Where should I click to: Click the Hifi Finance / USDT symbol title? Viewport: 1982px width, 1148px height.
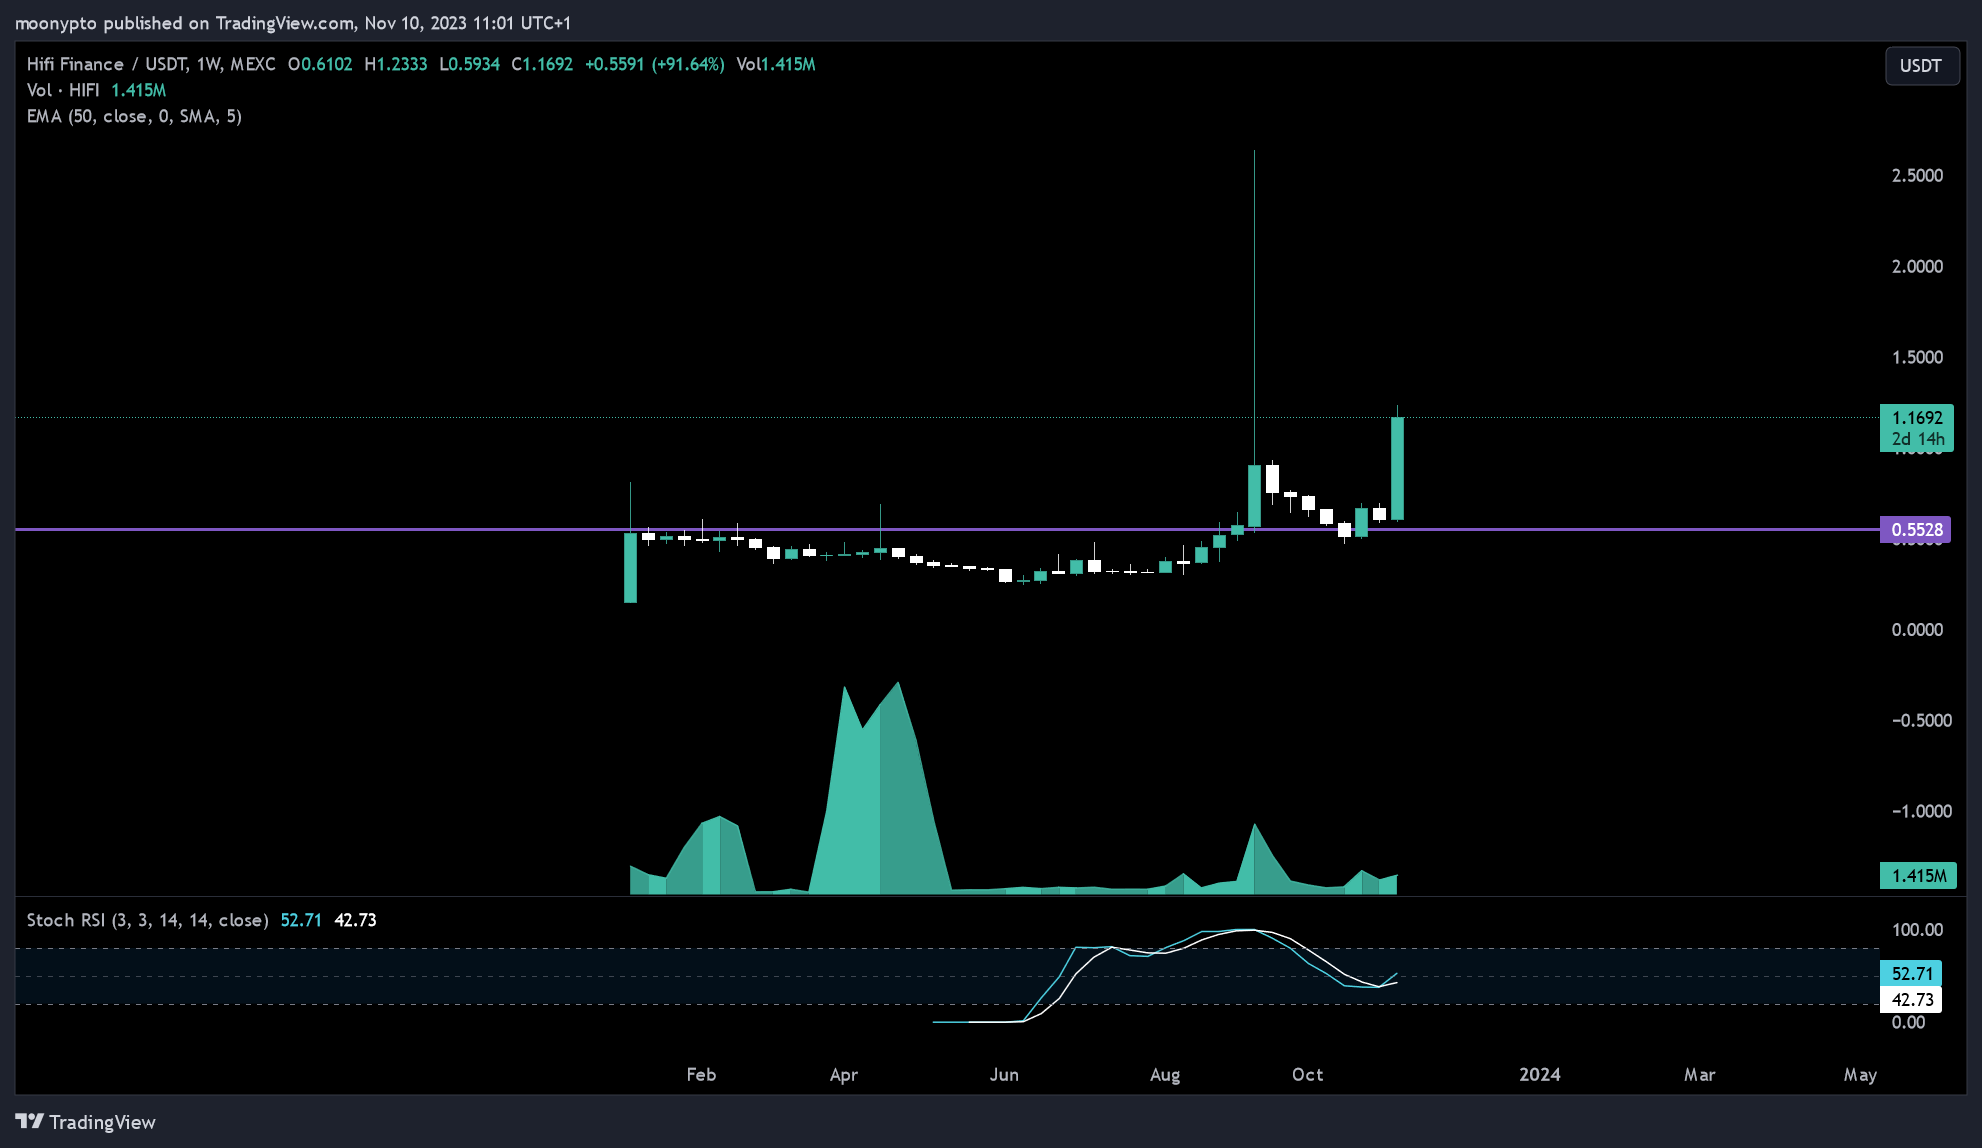(151, 64)
